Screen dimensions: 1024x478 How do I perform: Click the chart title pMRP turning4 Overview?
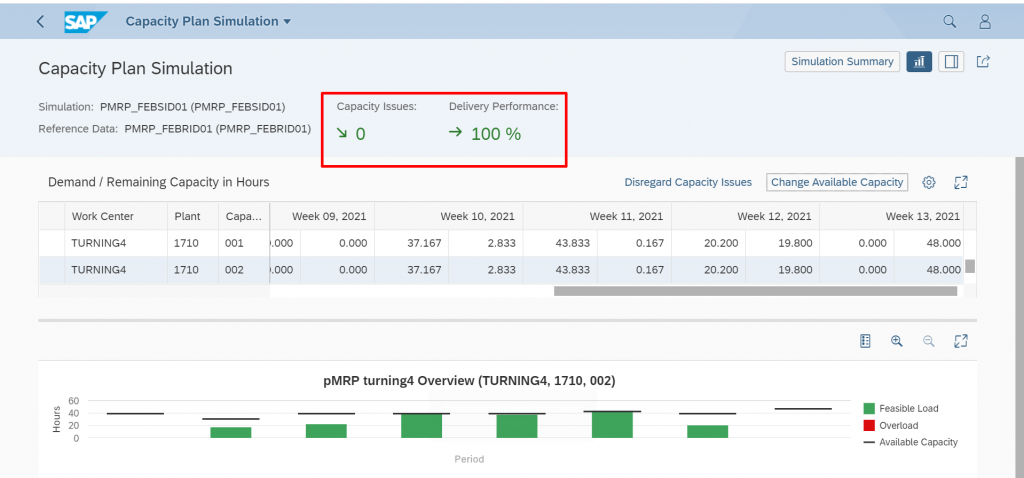[469, 382]
